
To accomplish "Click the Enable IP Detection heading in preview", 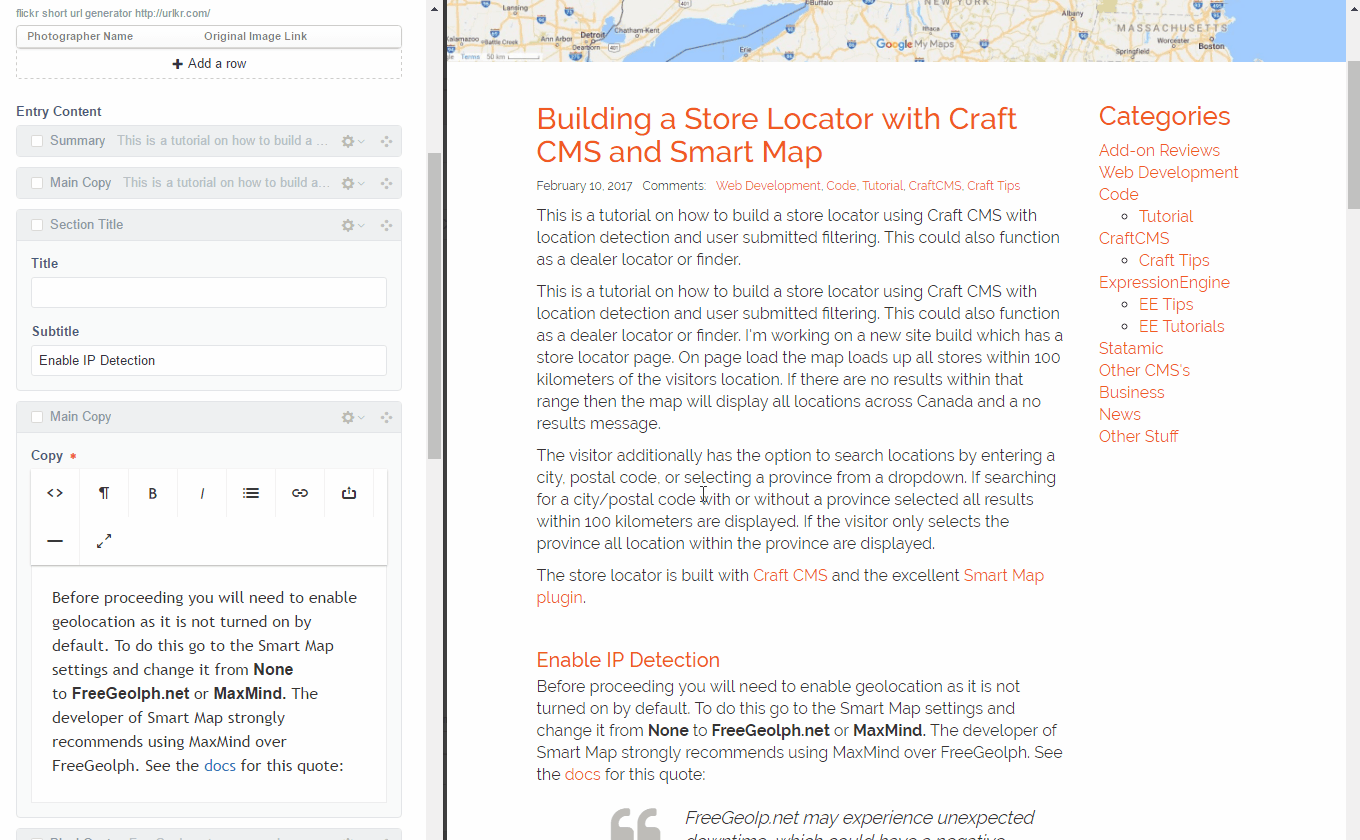I will 628,660.
